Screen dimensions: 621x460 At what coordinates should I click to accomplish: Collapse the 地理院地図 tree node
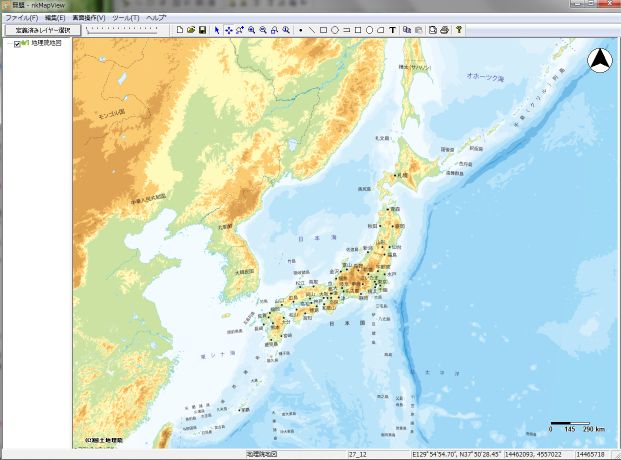[7, 44]
